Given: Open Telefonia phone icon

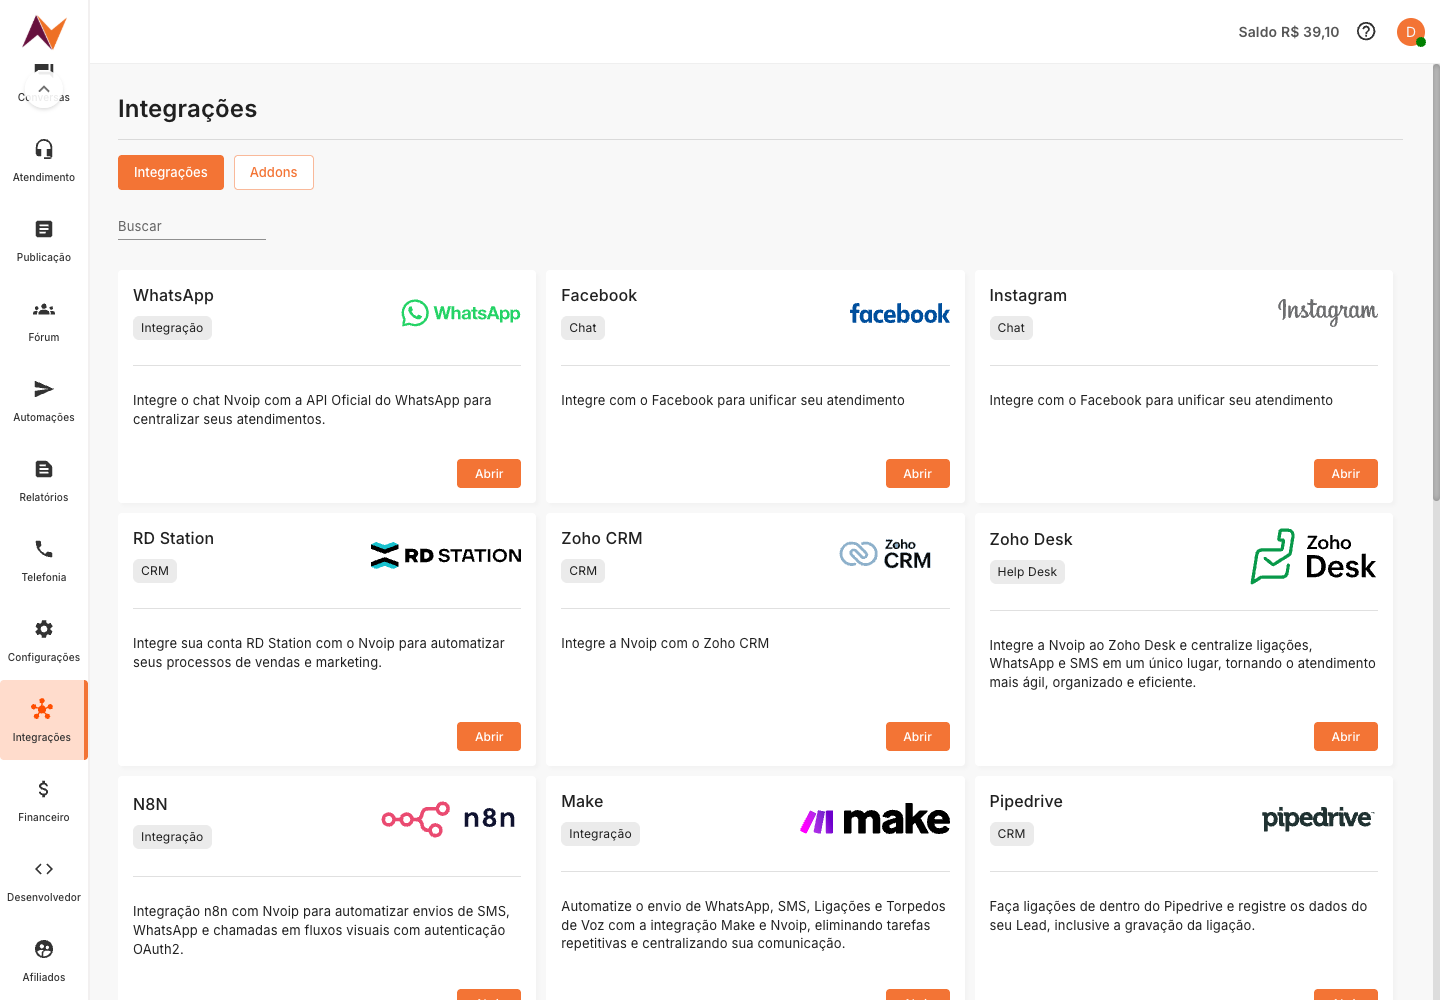Looking at the screenshot, I should coord(44,549).
